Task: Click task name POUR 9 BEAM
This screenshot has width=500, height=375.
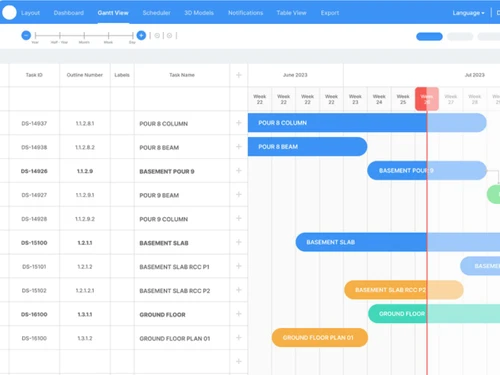Action: [159, 195]
